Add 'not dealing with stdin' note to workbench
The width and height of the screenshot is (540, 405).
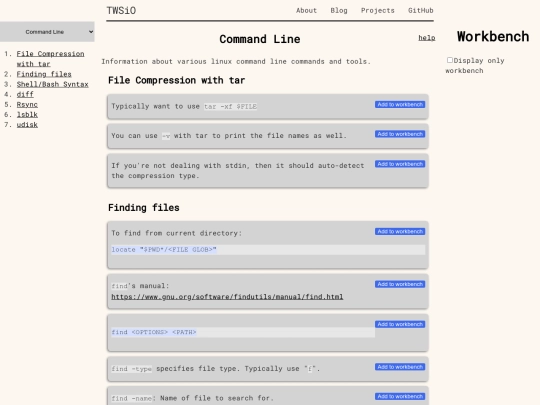tap(400, 164)
